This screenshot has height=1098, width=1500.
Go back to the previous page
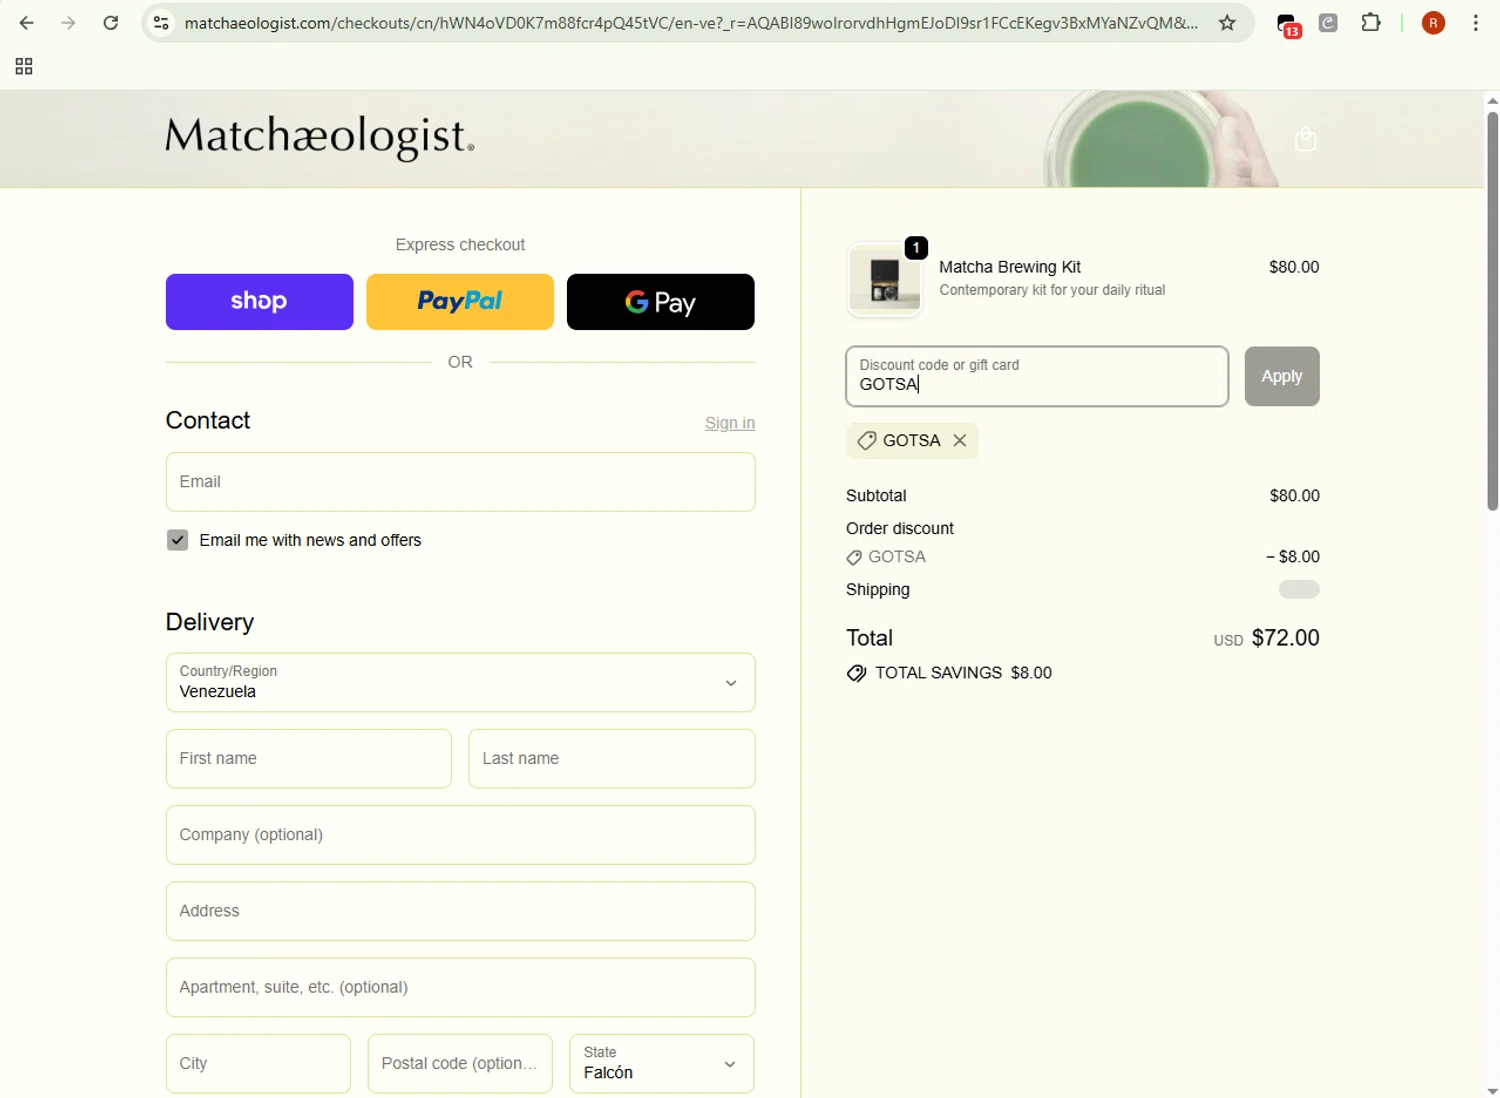point(27,23)
